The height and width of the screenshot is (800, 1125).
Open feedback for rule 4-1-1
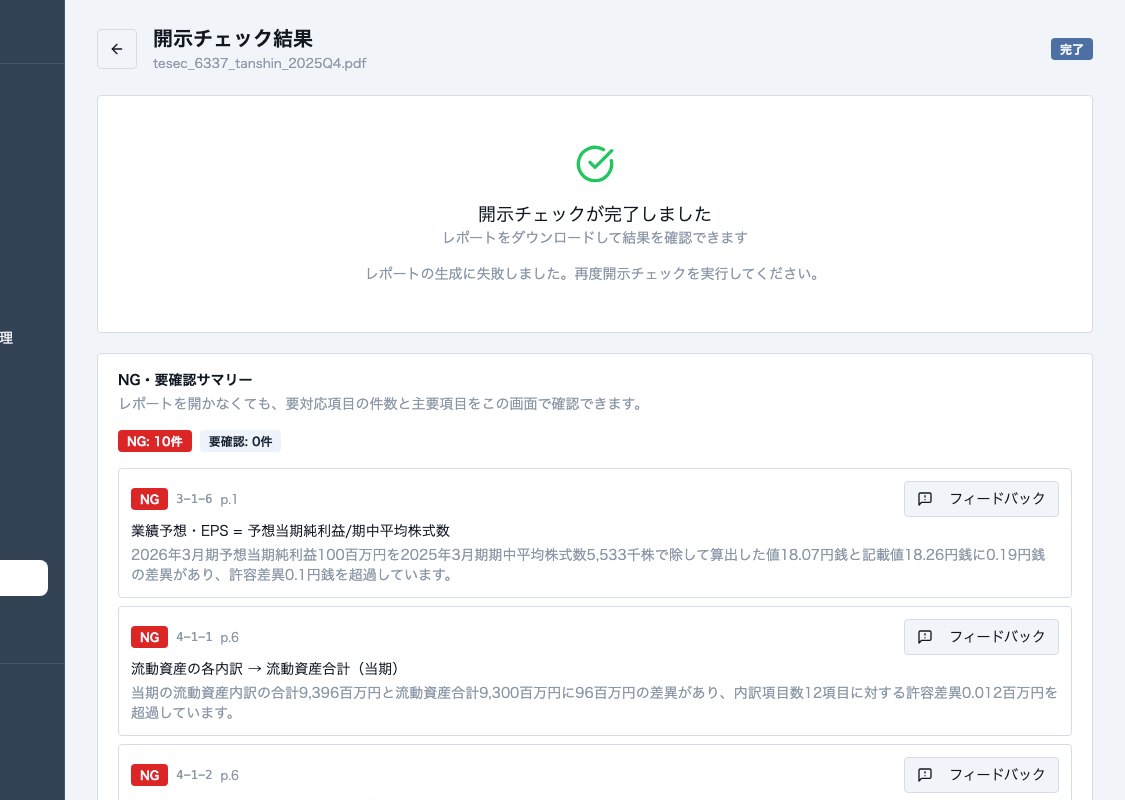pyautogui.click(x=981, y=637)
